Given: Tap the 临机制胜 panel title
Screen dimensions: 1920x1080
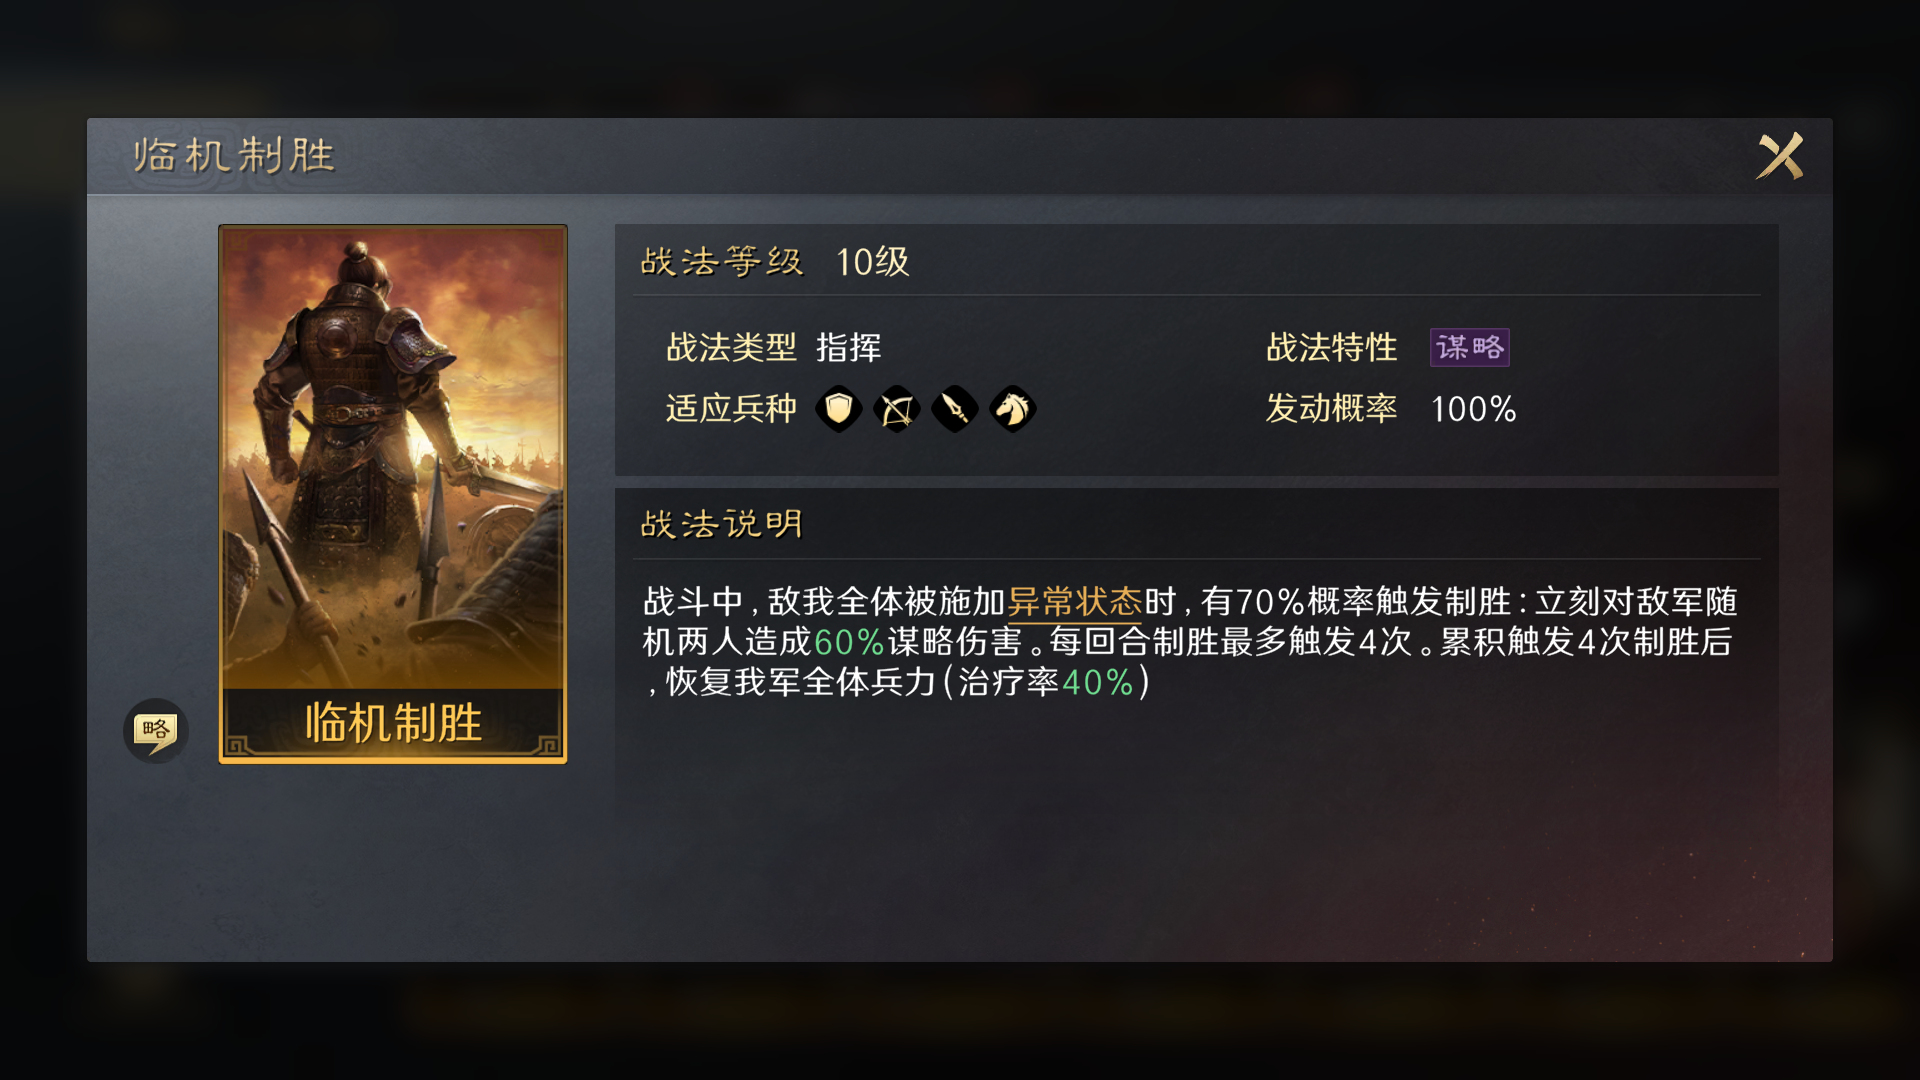Looking at the screenshot, I should (x=234, y=155).
